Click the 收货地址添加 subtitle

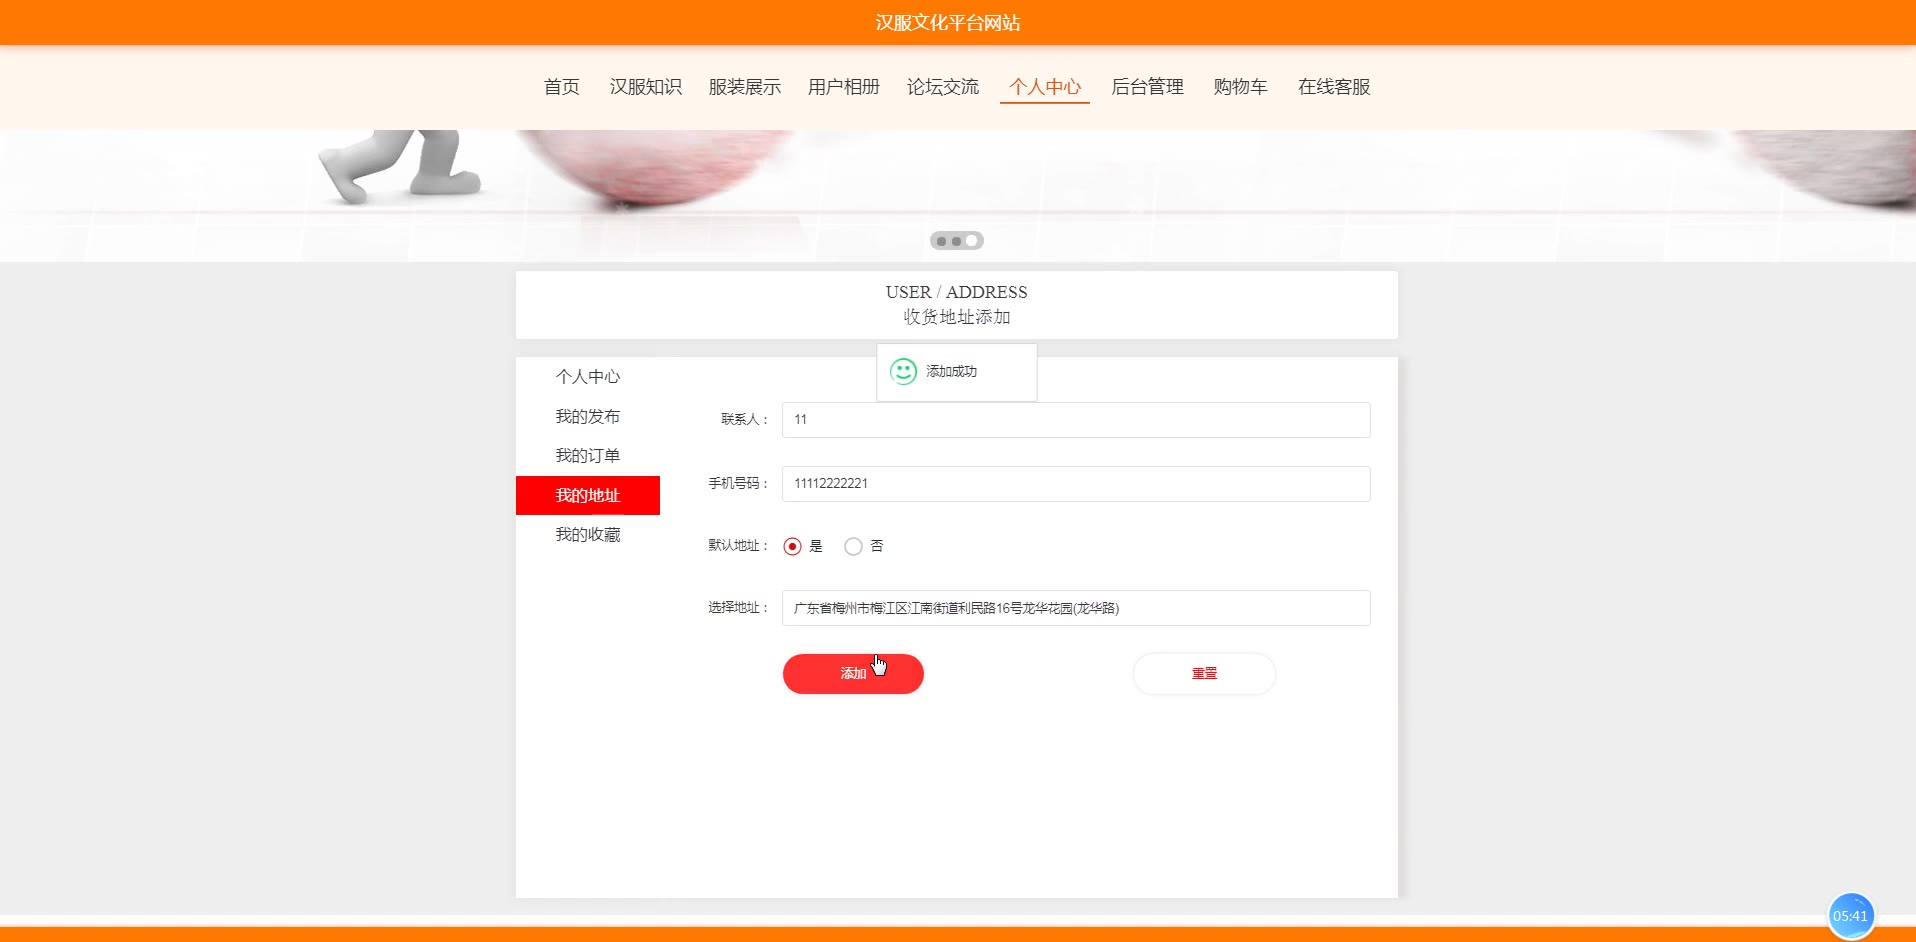point(957,317)
